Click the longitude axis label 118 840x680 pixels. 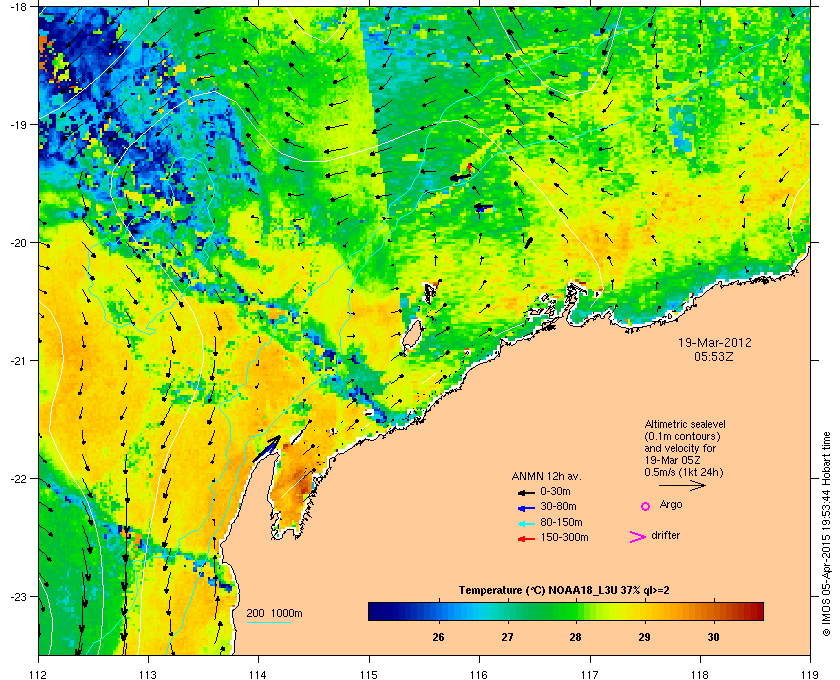tap(700, 675)
